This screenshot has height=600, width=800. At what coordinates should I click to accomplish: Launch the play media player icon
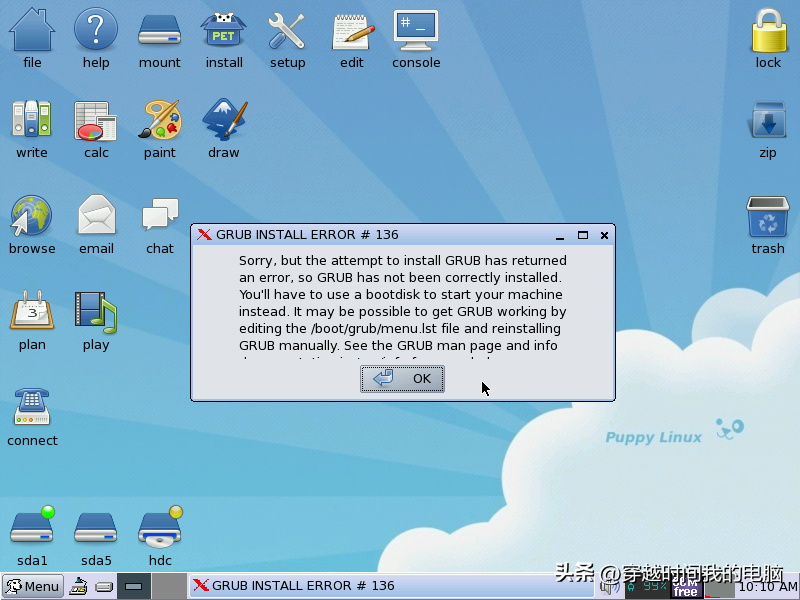click(95, 311)
